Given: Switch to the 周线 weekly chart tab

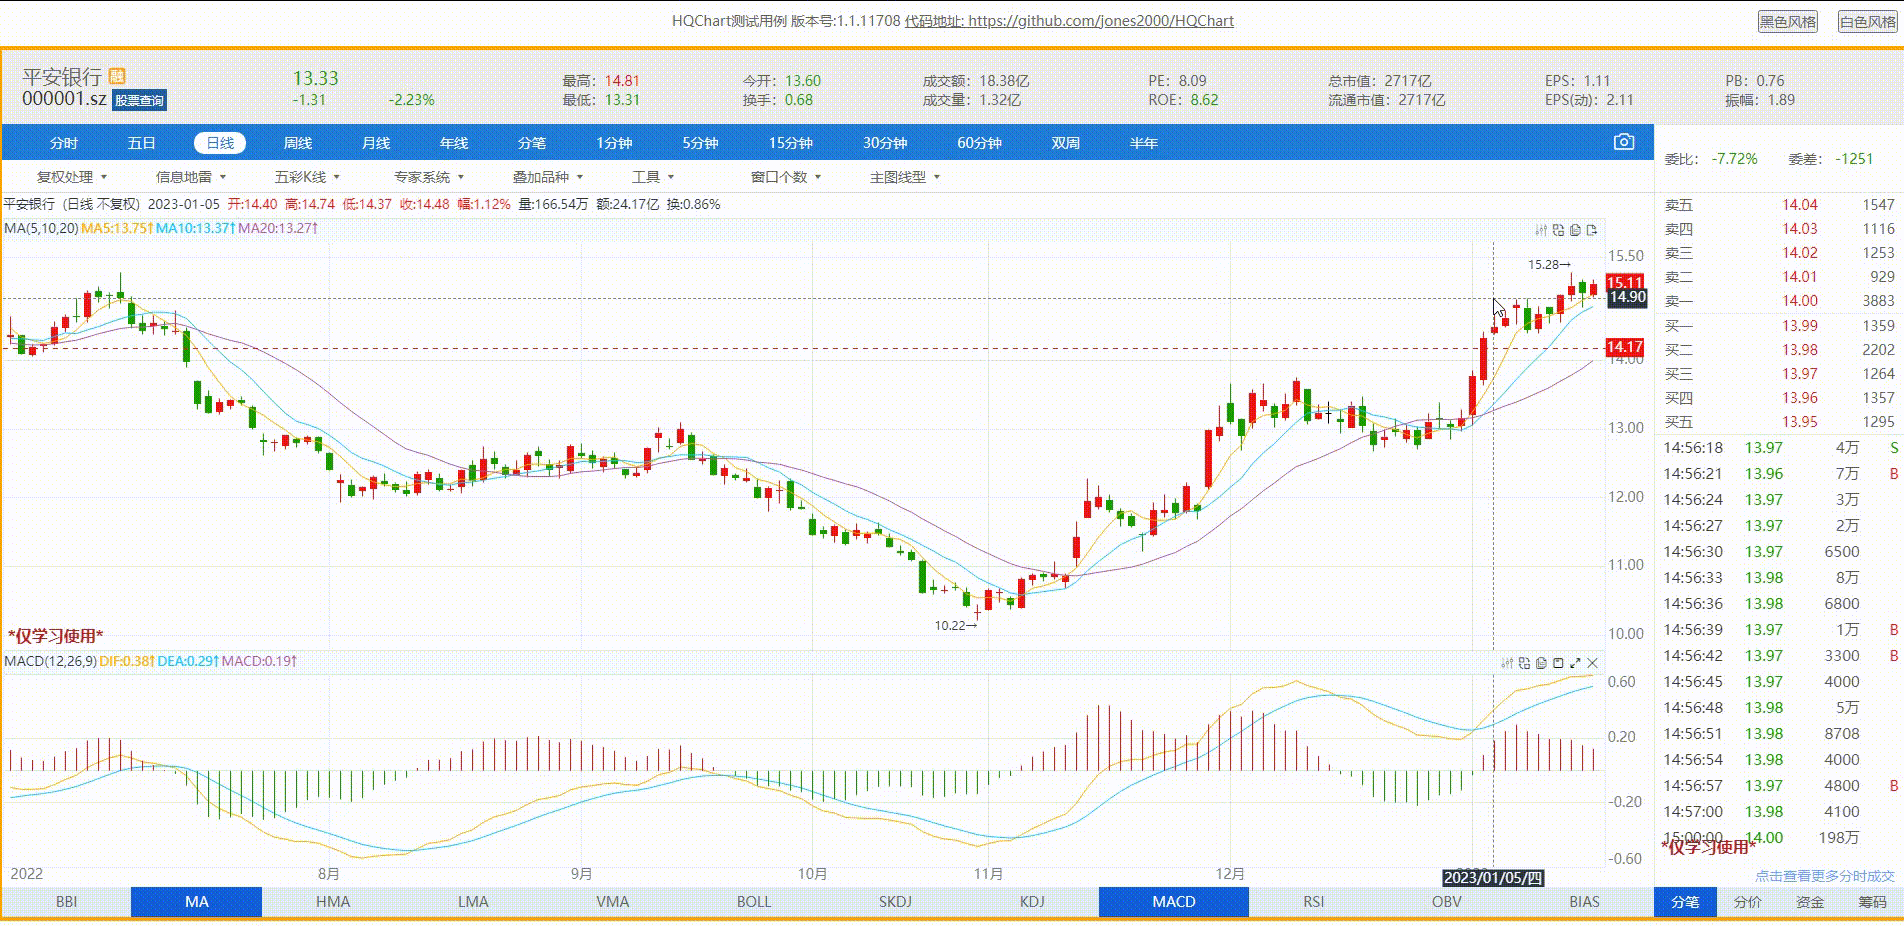Looking at the screenshot, I should [x=298, y=142].
